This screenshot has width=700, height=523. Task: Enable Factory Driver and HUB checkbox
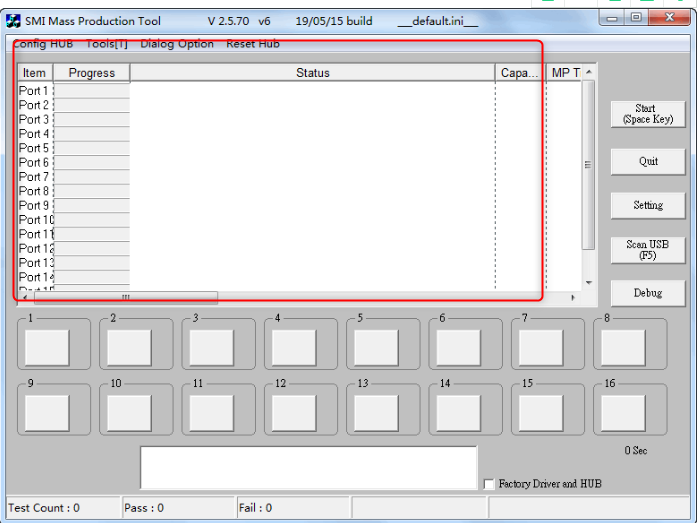point(489,484)
